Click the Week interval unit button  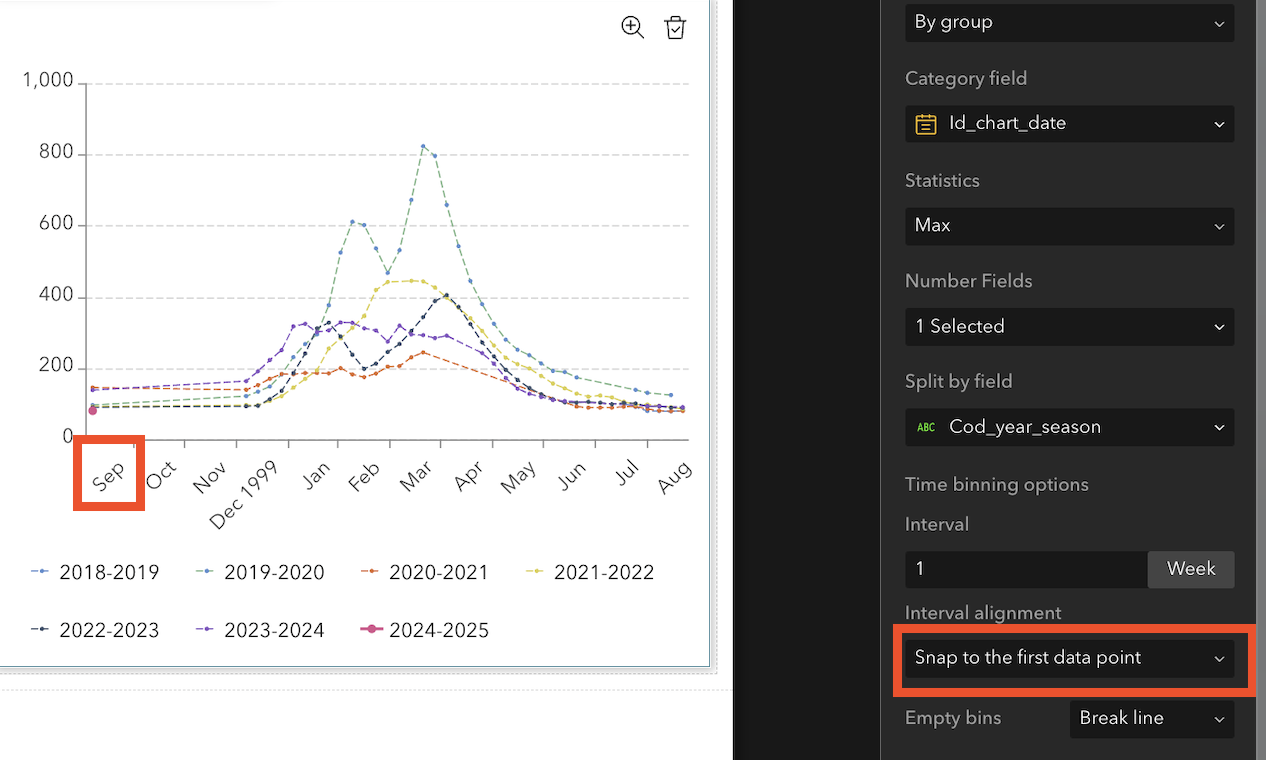(x=1190, y=569)
